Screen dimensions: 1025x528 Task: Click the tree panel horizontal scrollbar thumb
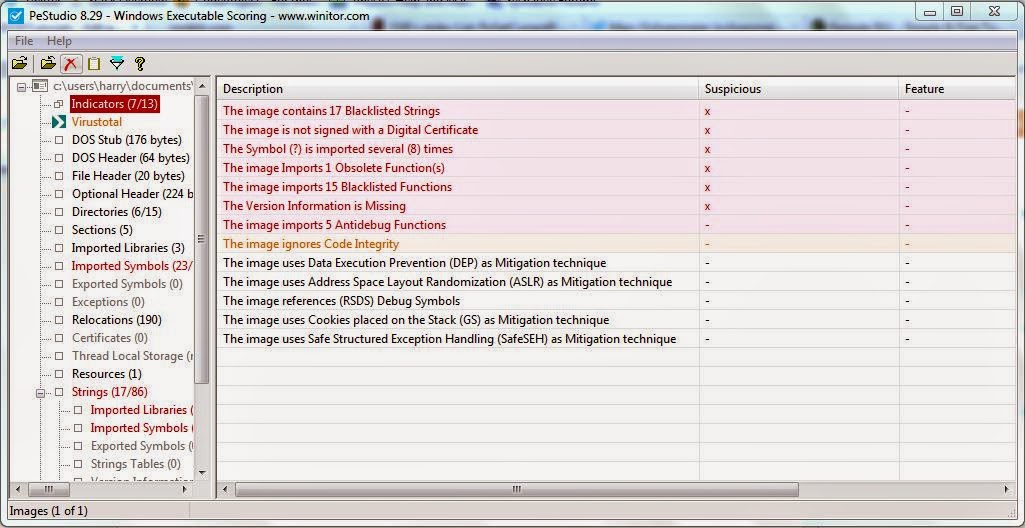pos(48,489)
